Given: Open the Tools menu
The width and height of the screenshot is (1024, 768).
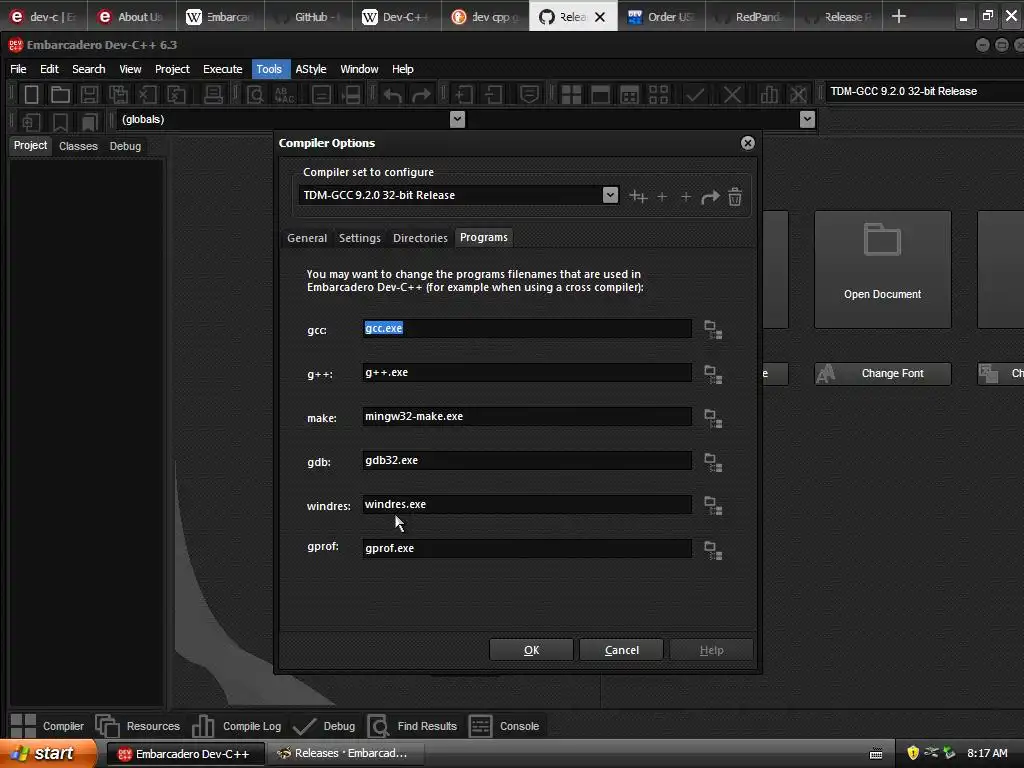Looking at the screenshot, I should point(268,69).
